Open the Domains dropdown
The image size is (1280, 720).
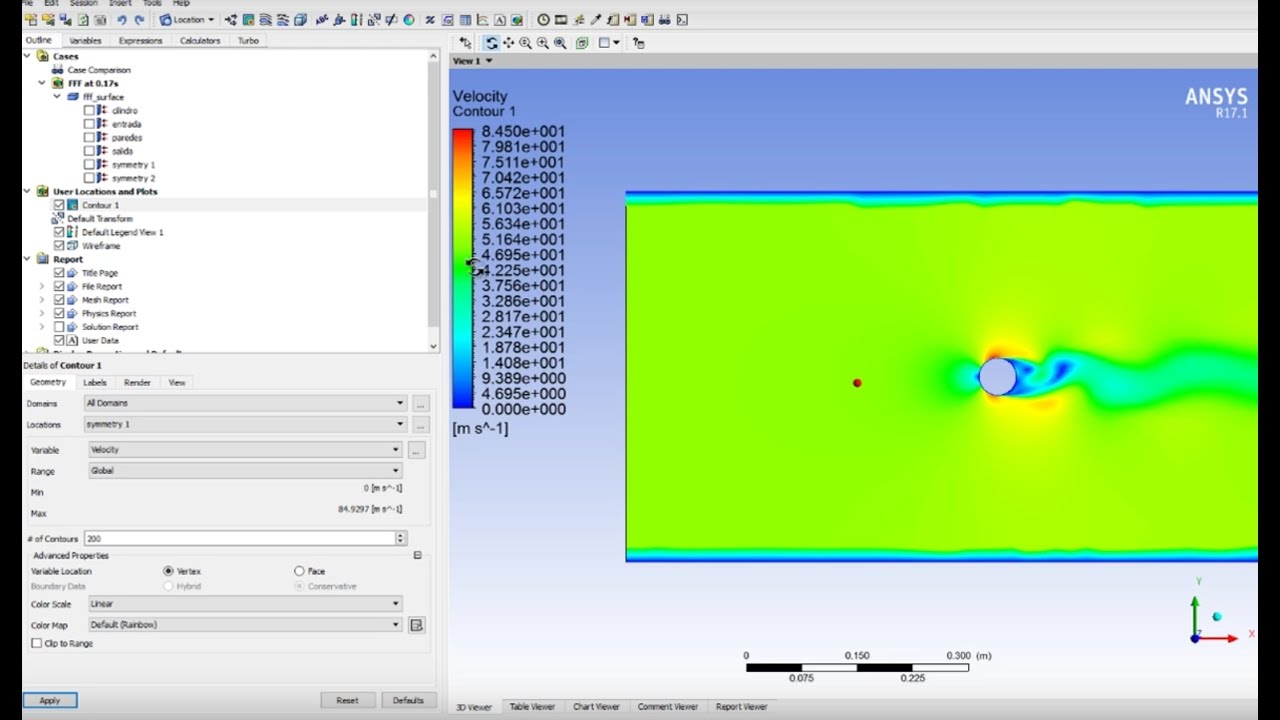pos(245,403)
